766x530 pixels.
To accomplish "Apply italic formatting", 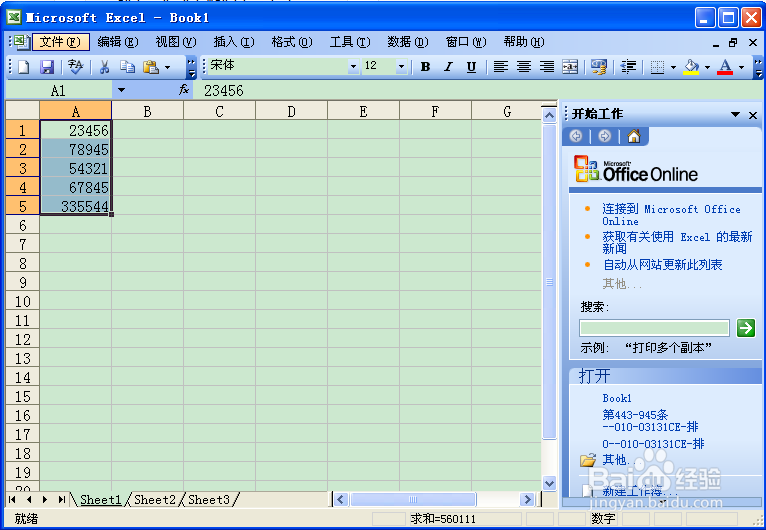I will 448,67.
